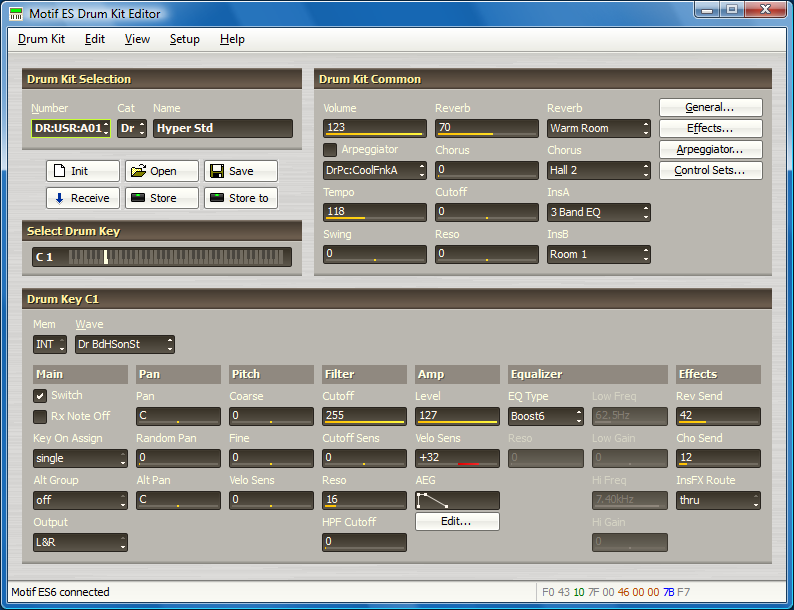Screen dimensions: 794x610
Task: Open the Reverb type Warm Room dropdown
Action: coord(598,128)
